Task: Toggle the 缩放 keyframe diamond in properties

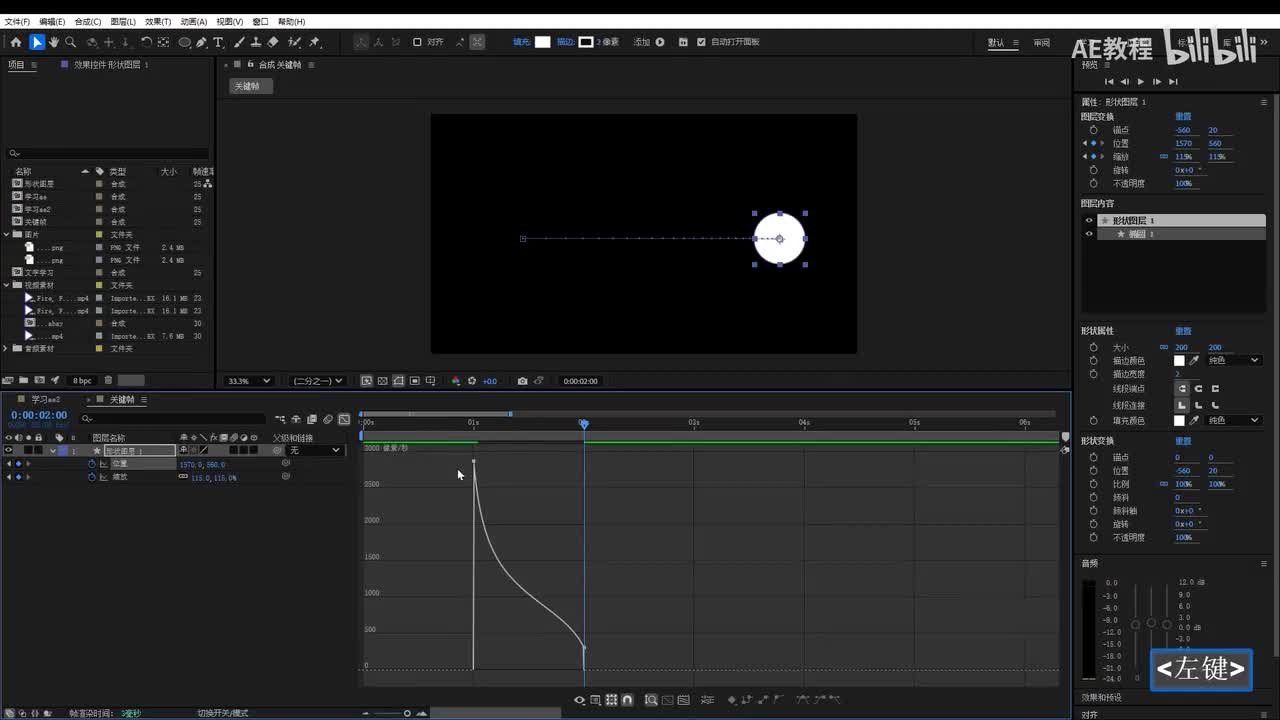Action: pos(1093,156)
